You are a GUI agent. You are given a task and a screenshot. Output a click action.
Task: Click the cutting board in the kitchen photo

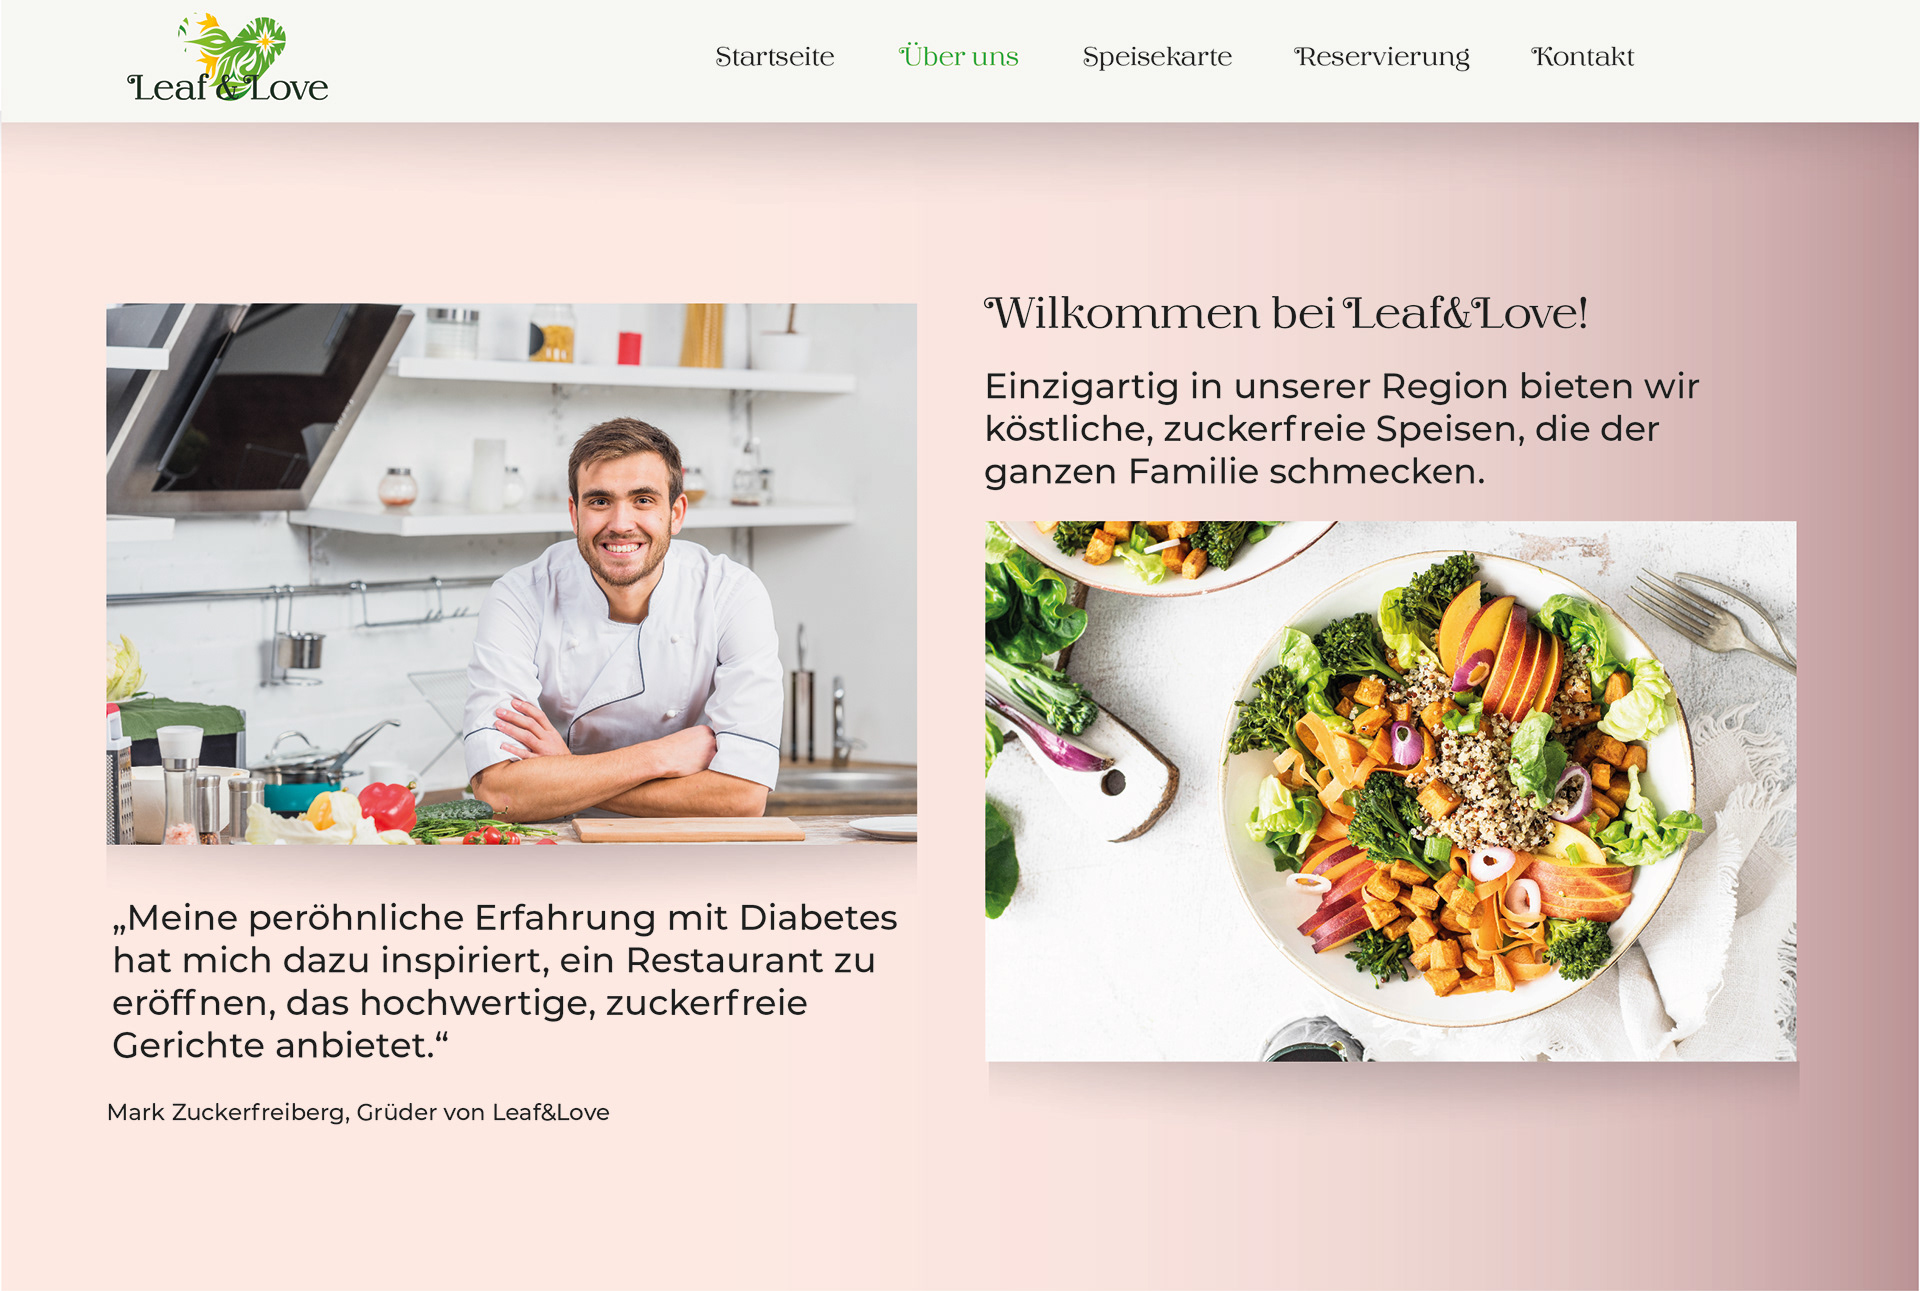(x=688, y=829)
